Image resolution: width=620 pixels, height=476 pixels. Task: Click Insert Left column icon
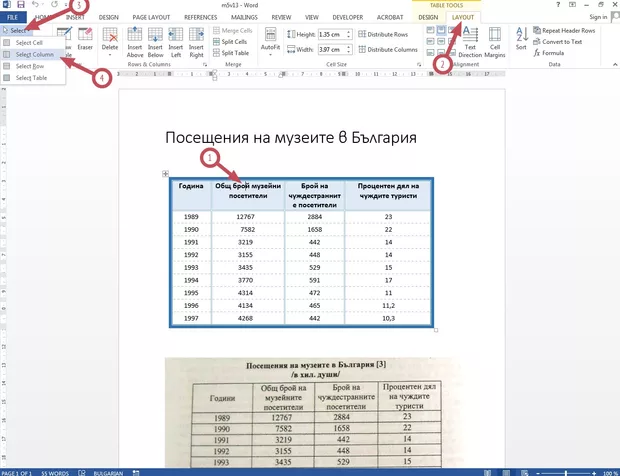pos(176,42)
